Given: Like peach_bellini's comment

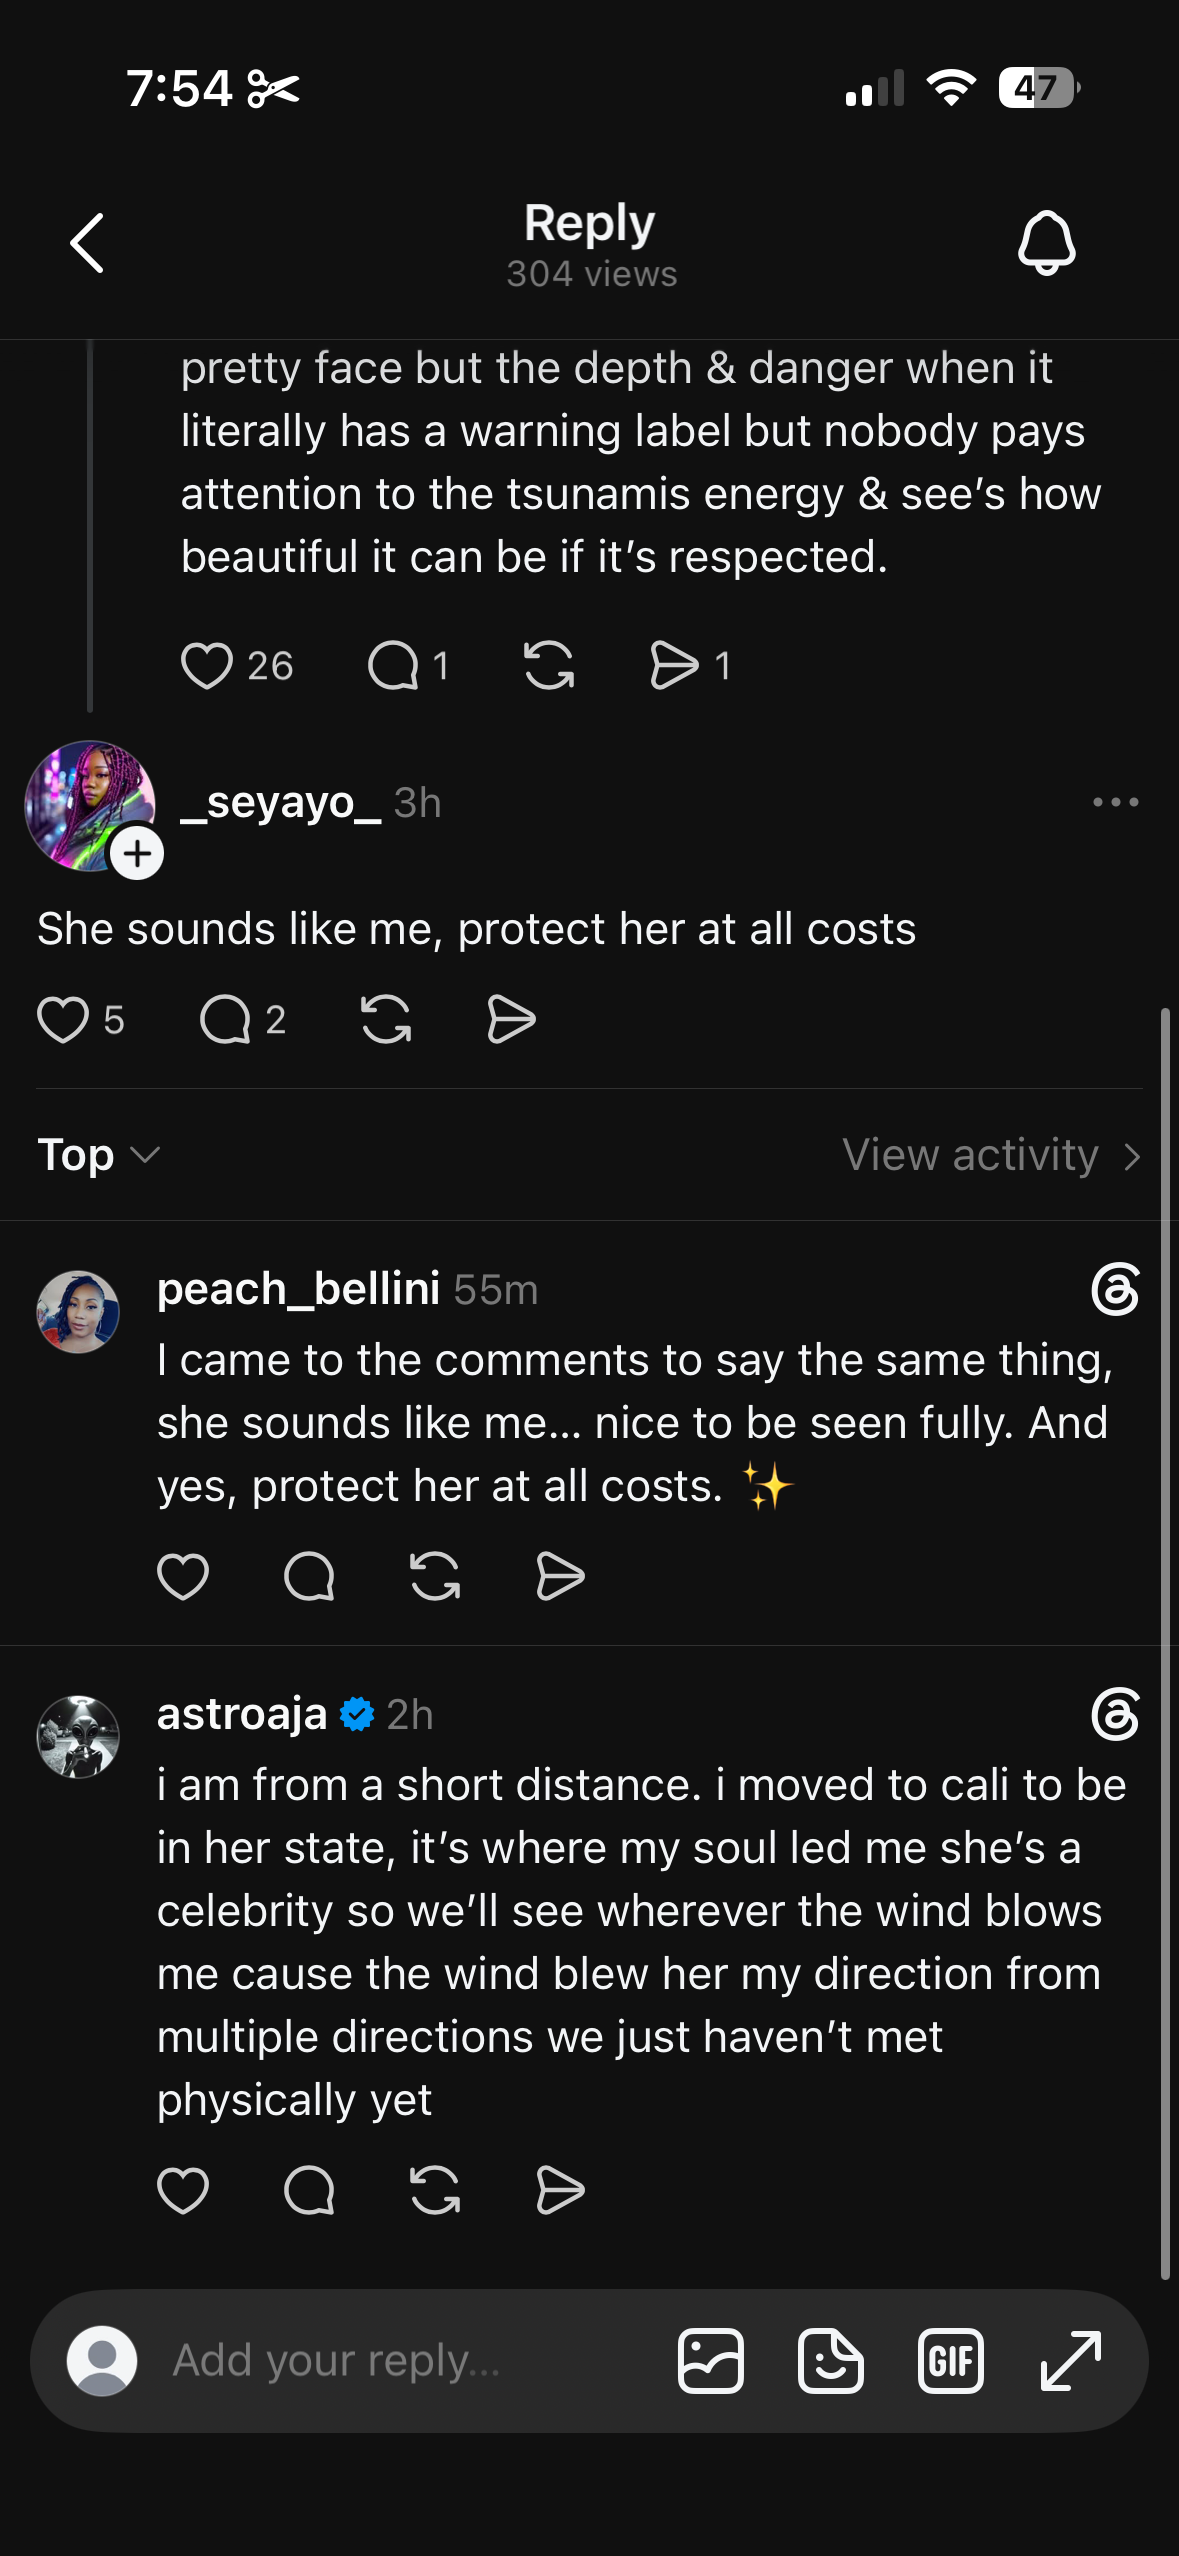Looking at the screenshot, I should click(183, 1577).
